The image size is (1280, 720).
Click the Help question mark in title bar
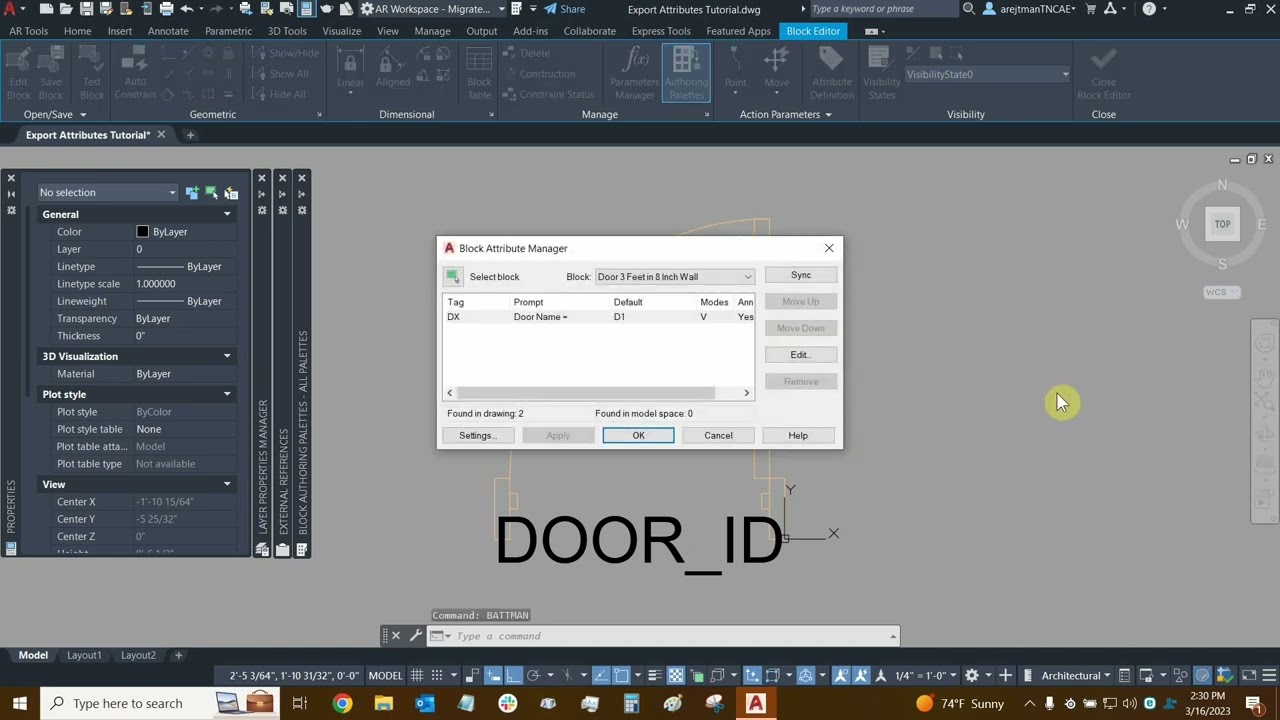click(x=1149, y=9)
